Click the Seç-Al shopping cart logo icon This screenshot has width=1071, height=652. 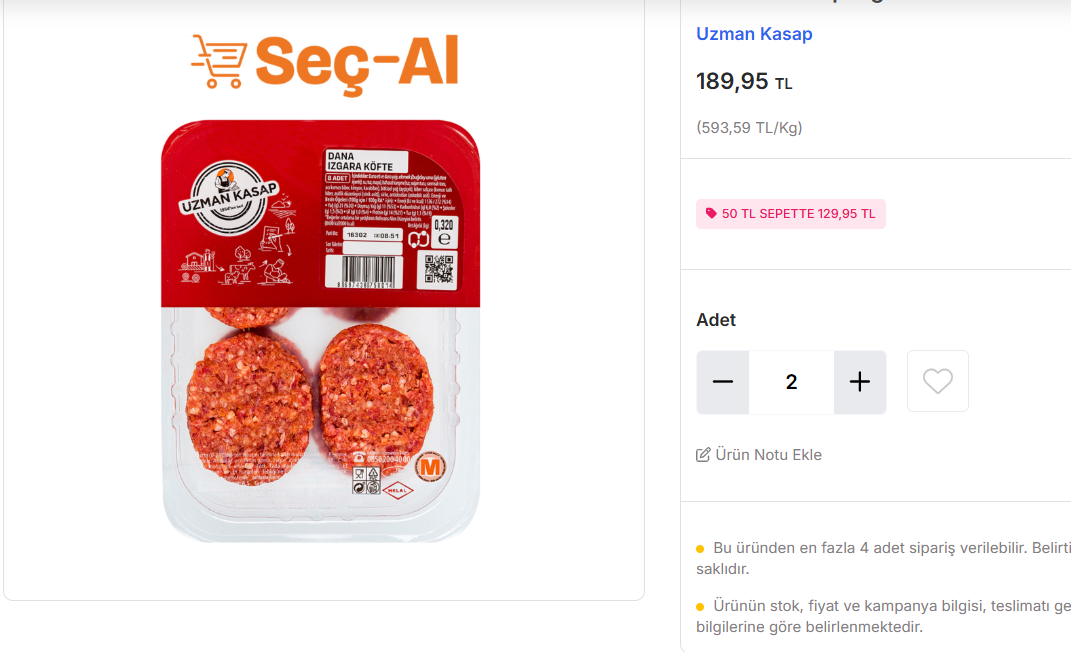pyautogui.click(x=218, y=62)
